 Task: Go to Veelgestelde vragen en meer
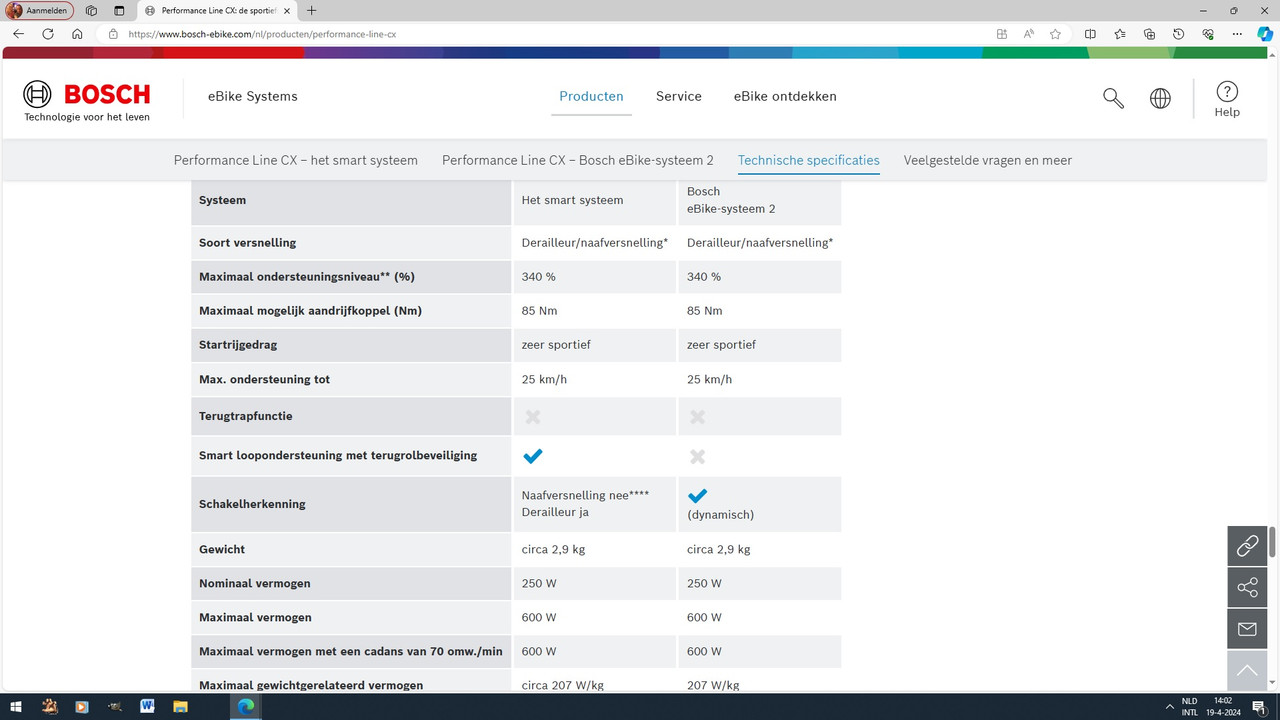(x=988, y=160)
